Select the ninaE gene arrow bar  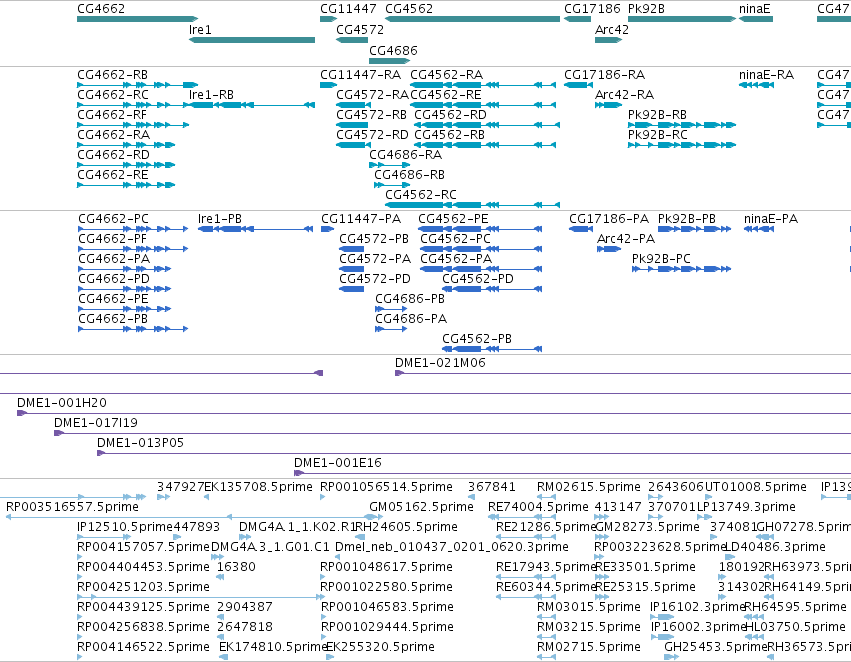pyautogui.click(x=756, y=19)
